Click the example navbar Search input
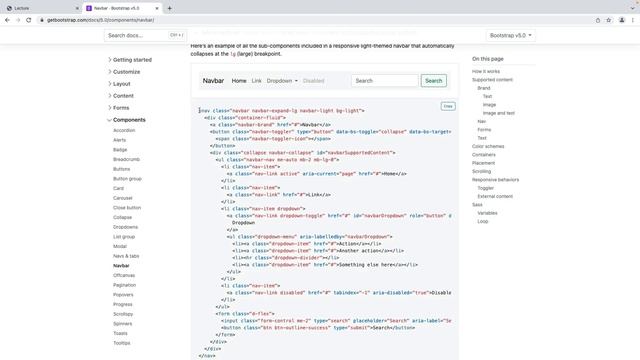 coord(384,81)
